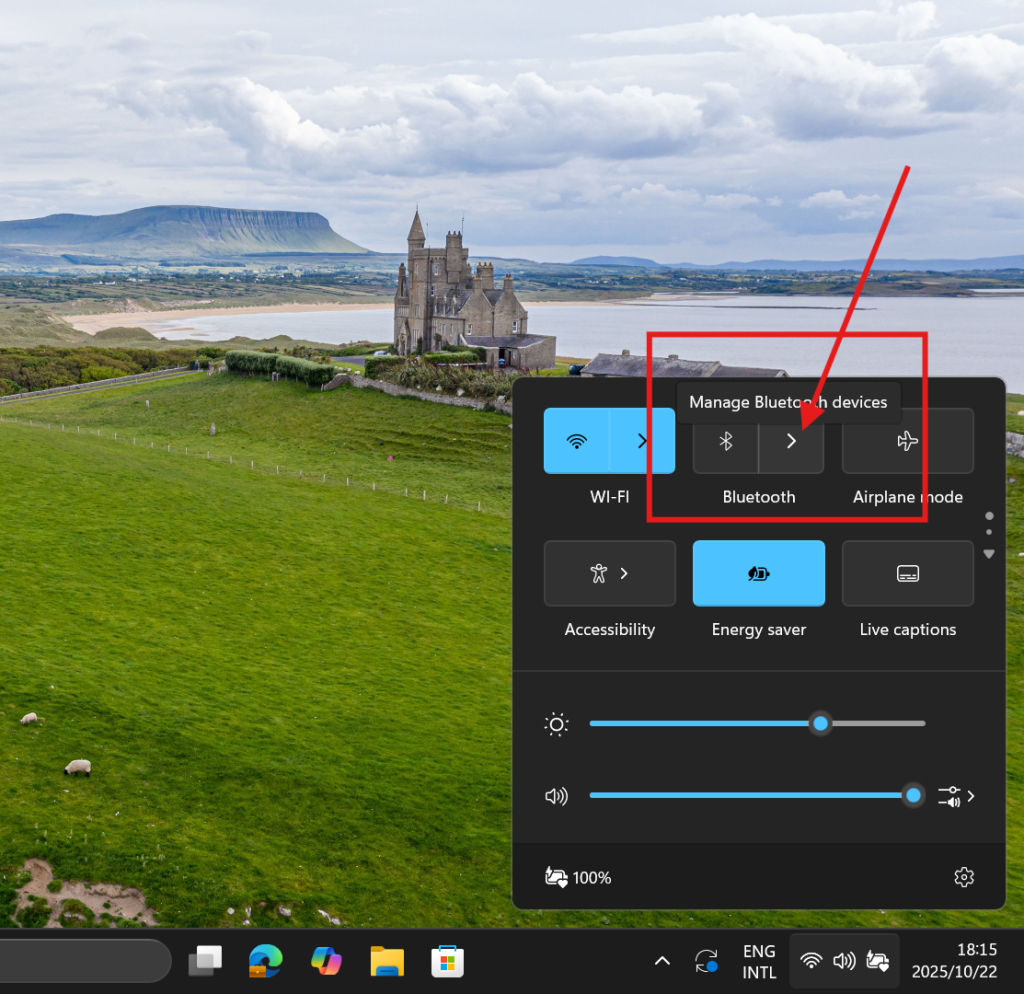Image resolution: width=1024 pixels, height=994 pixels.
Task: Open File Explorer from the taskbar
Action: 386,961
